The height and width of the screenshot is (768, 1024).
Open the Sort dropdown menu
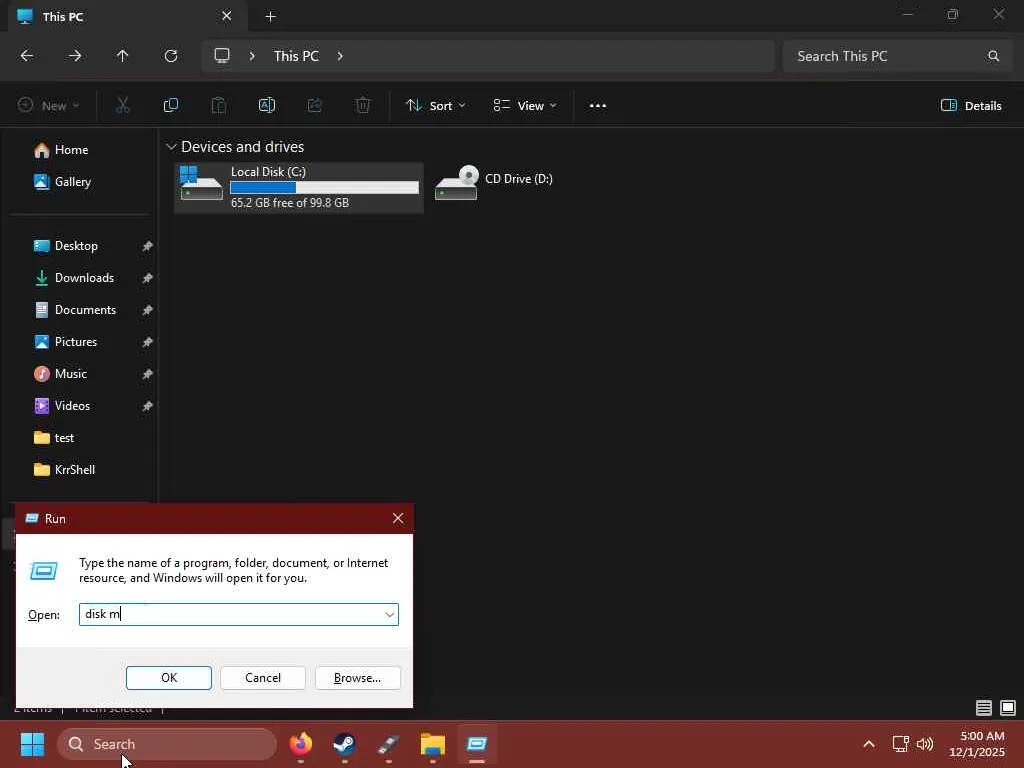click(435, 105)
